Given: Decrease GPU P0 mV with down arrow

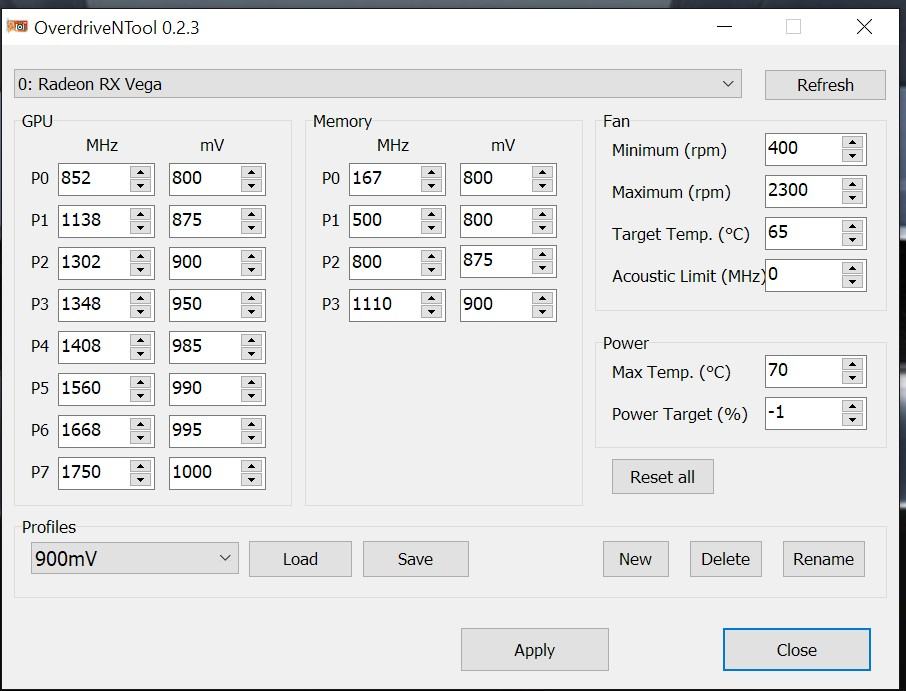Looking at the screenshot, I should 251,186.
